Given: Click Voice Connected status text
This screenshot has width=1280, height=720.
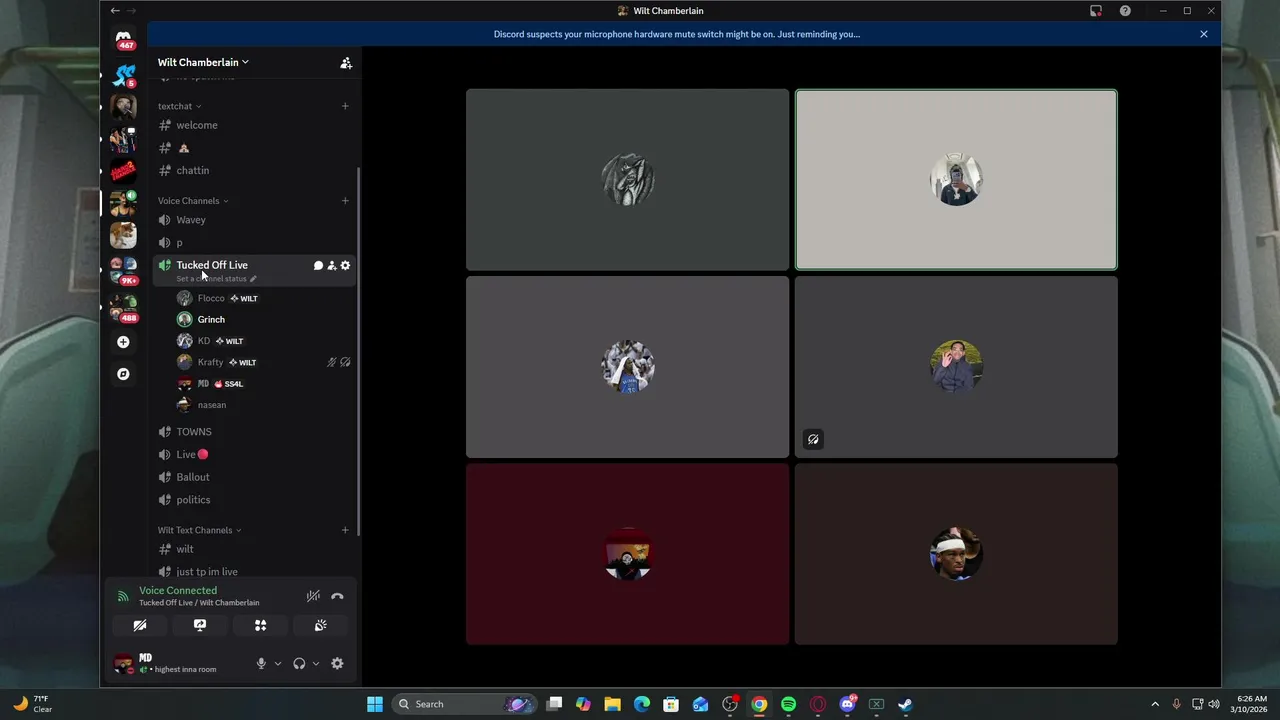Looking at the screenshot, I should point(178,590).
